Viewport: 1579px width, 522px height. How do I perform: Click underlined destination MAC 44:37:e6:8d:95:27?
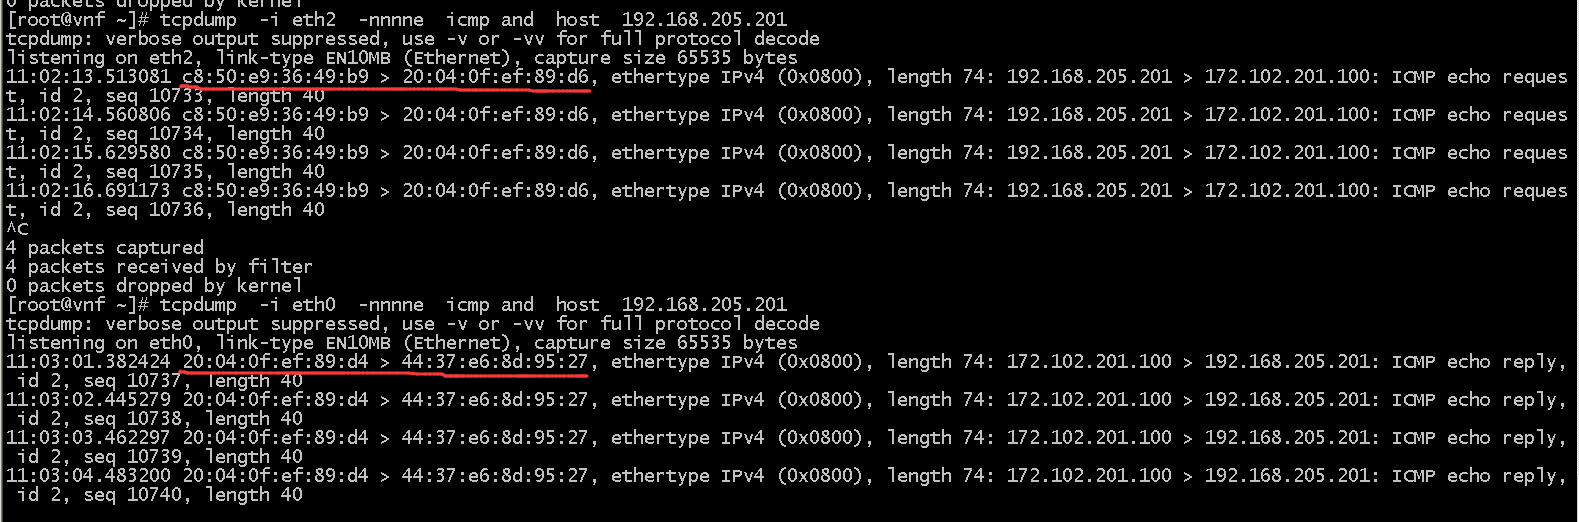pyautogui.click(x=495, y=361)
